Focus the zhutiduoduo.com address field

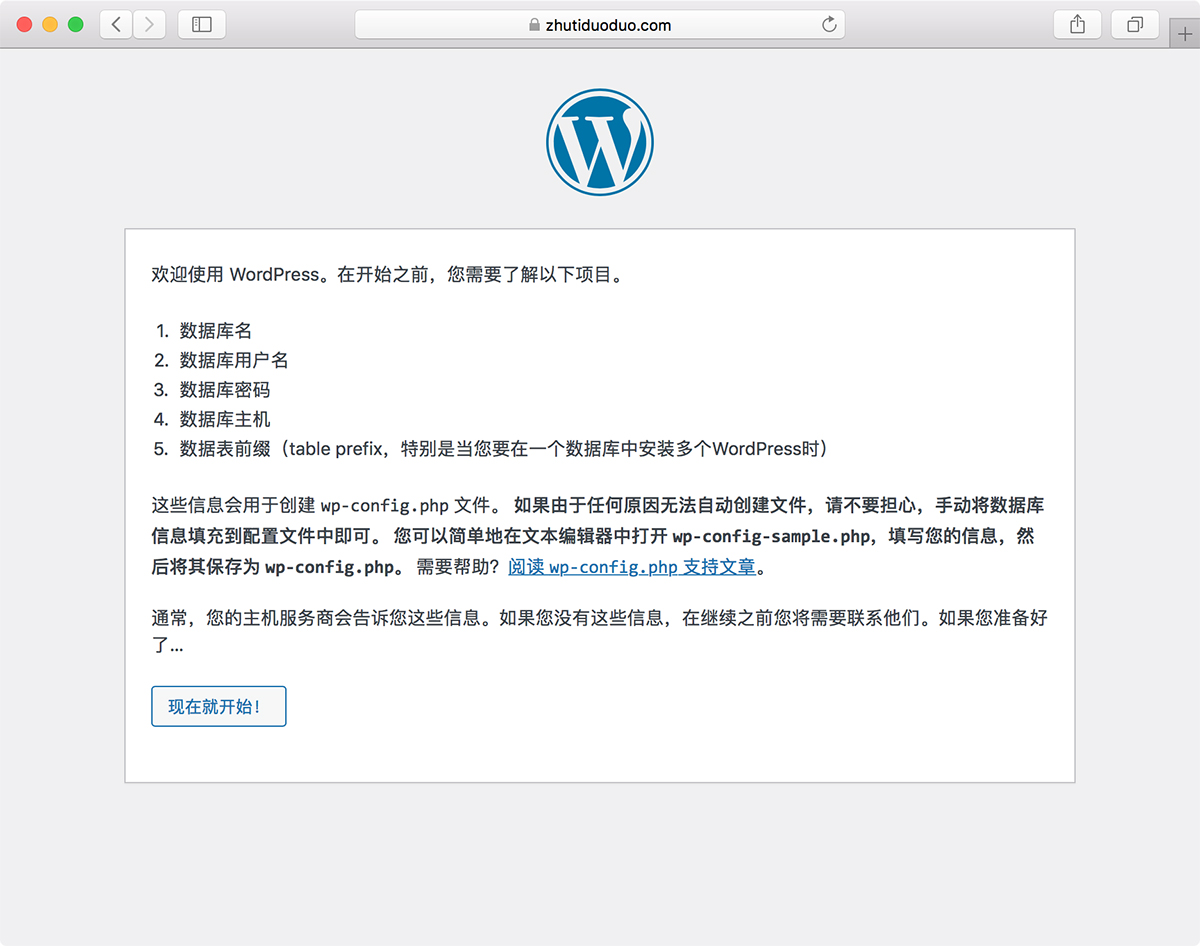click(x=600, y=25)
